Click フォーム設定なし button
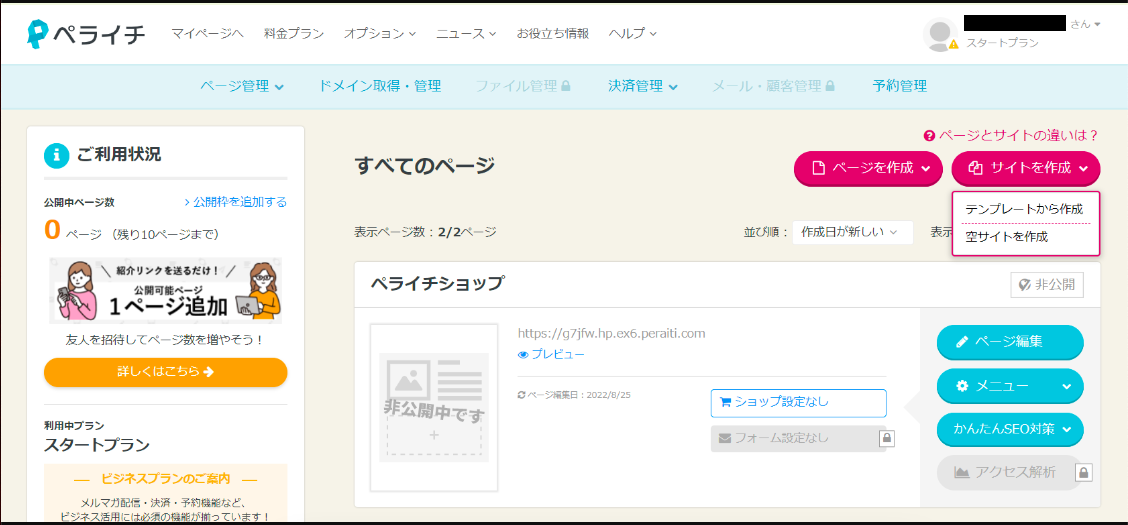1128x525 pixels. [799, 438]
